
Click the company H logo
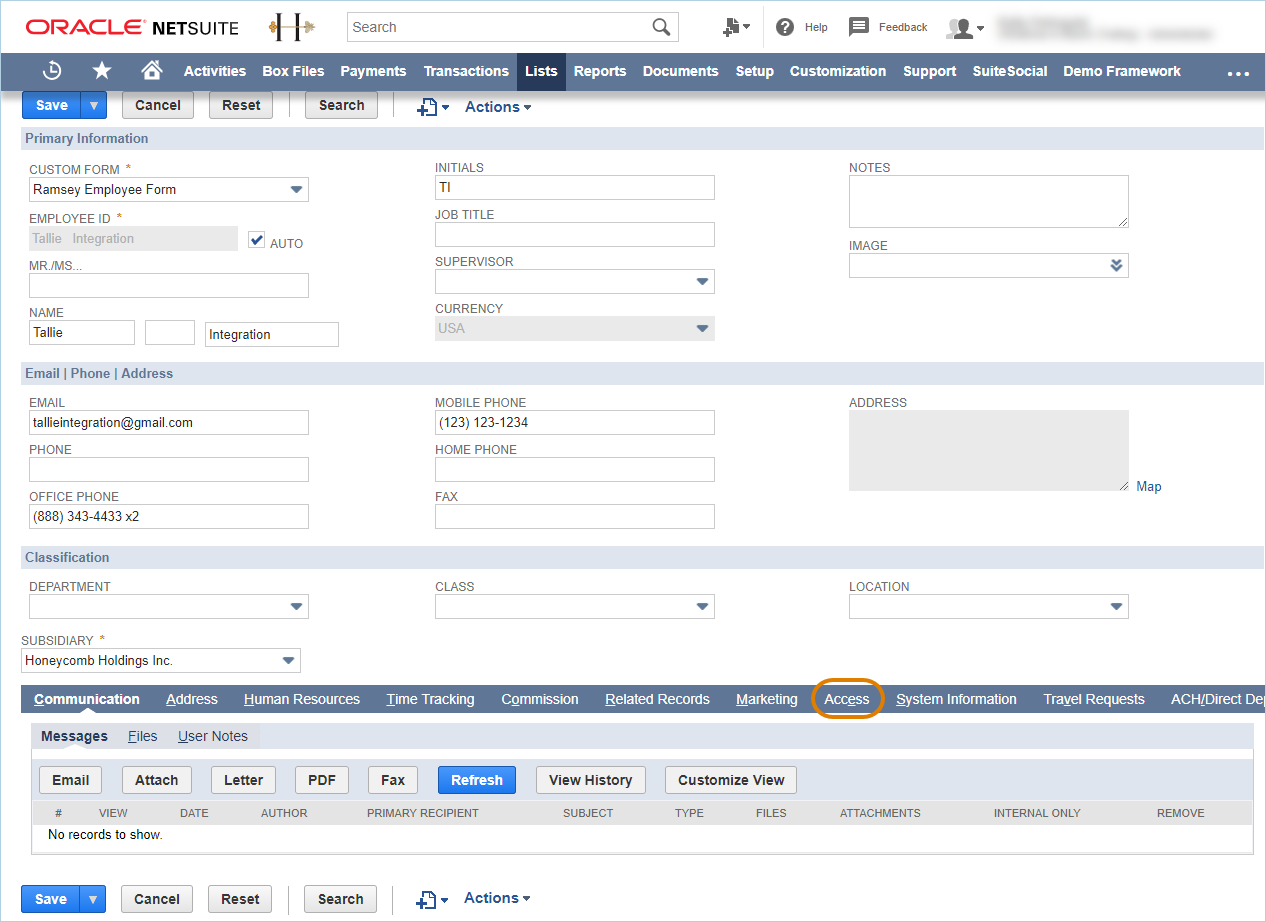tap(292, 27)
